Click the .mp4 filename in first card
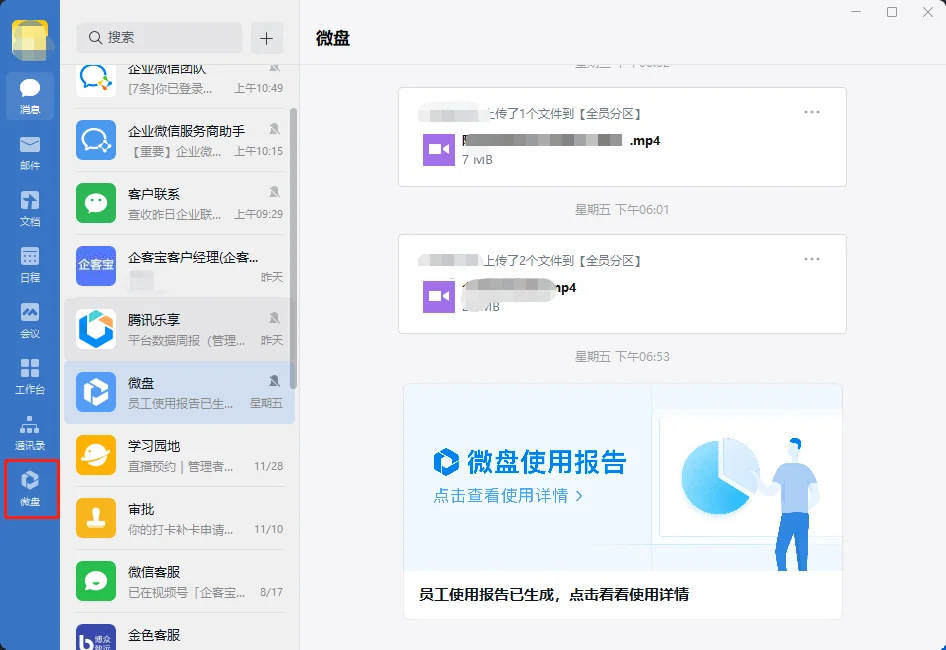This screenshot has width=946, height=650. [x=644, y=141]
